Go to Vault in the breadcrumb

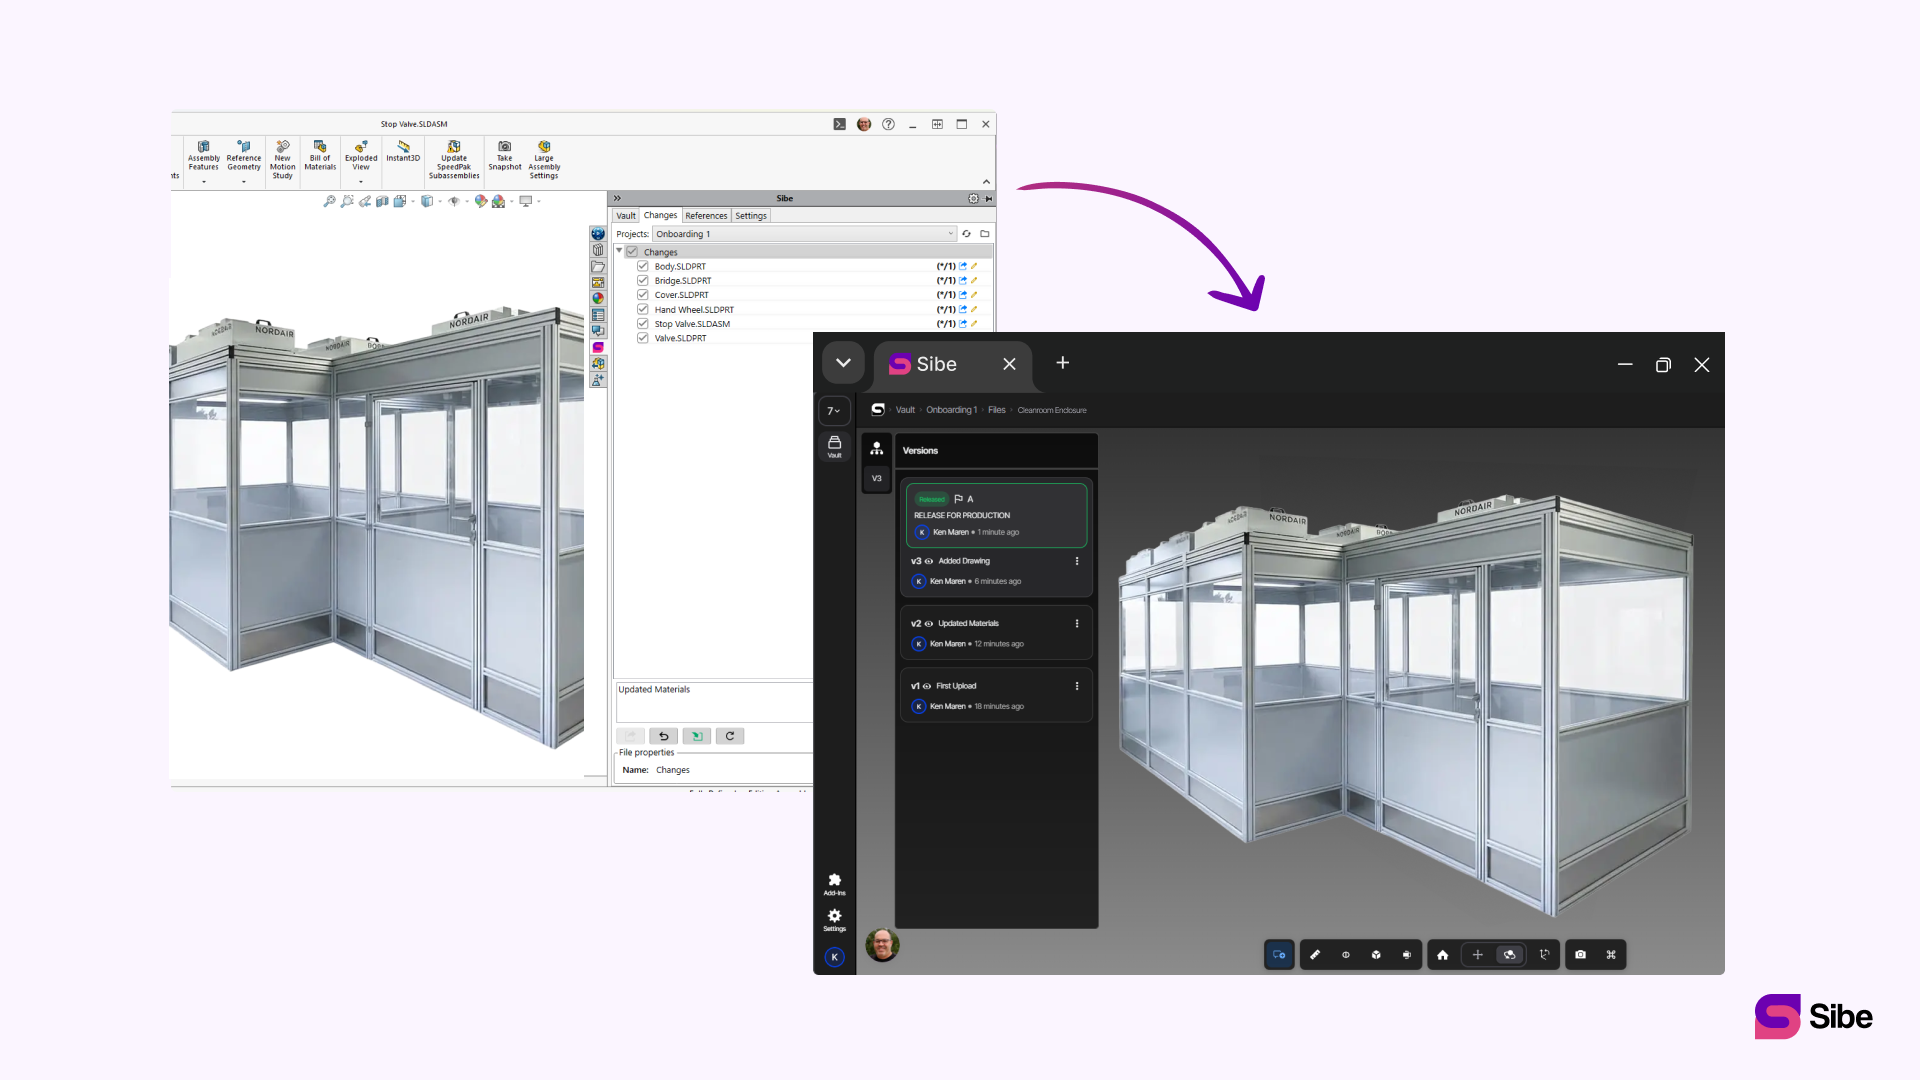(x=905, y=410)
